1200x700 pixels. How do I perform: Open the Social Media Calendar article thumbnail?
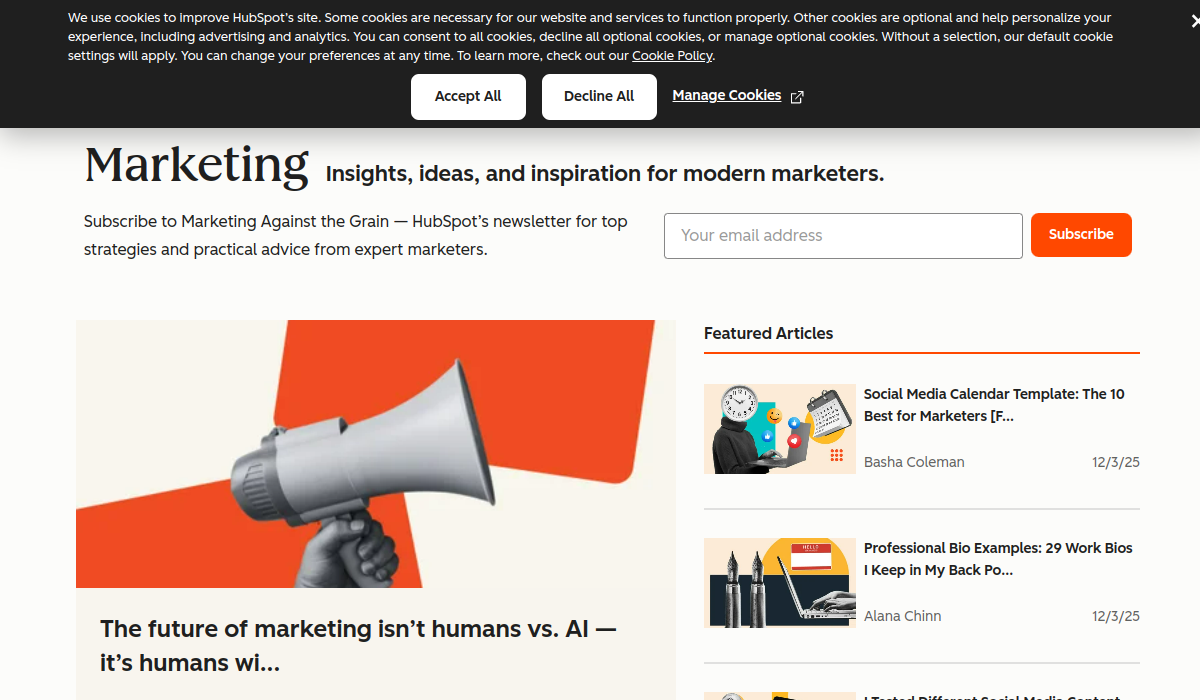(780, 429)
